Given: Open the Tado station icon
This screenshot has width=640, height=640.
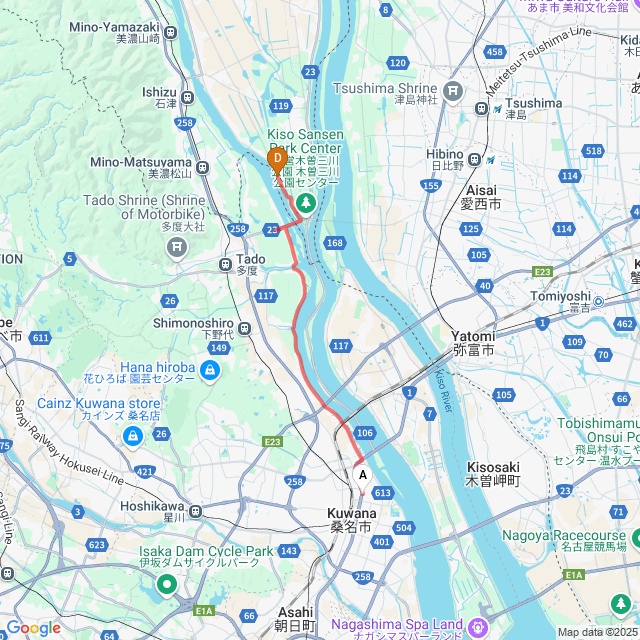Looking at the screenshot, I should coord(225,264).
